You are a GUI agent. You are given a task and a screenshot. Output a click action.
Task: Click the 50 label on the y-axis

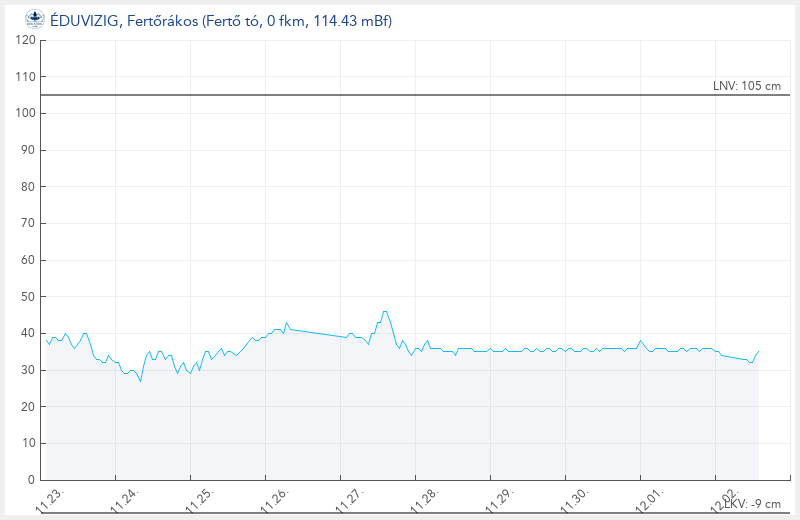pyautogui.click(x=29, y=297)
